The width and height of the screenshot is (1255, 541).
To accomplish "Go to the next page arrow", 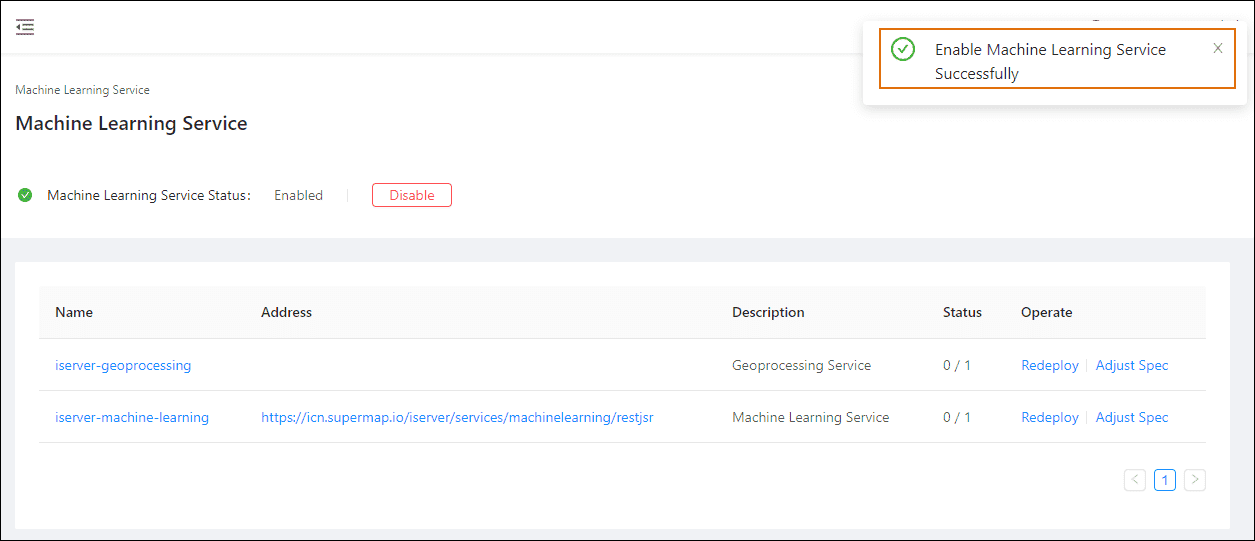I will (1194, 480).
